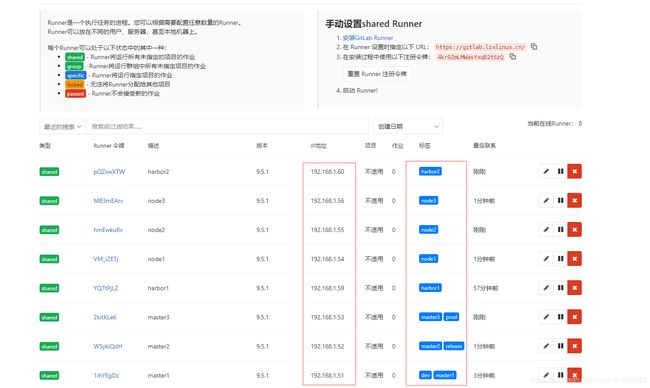Click the master3 tag label

tap(430, 317)
